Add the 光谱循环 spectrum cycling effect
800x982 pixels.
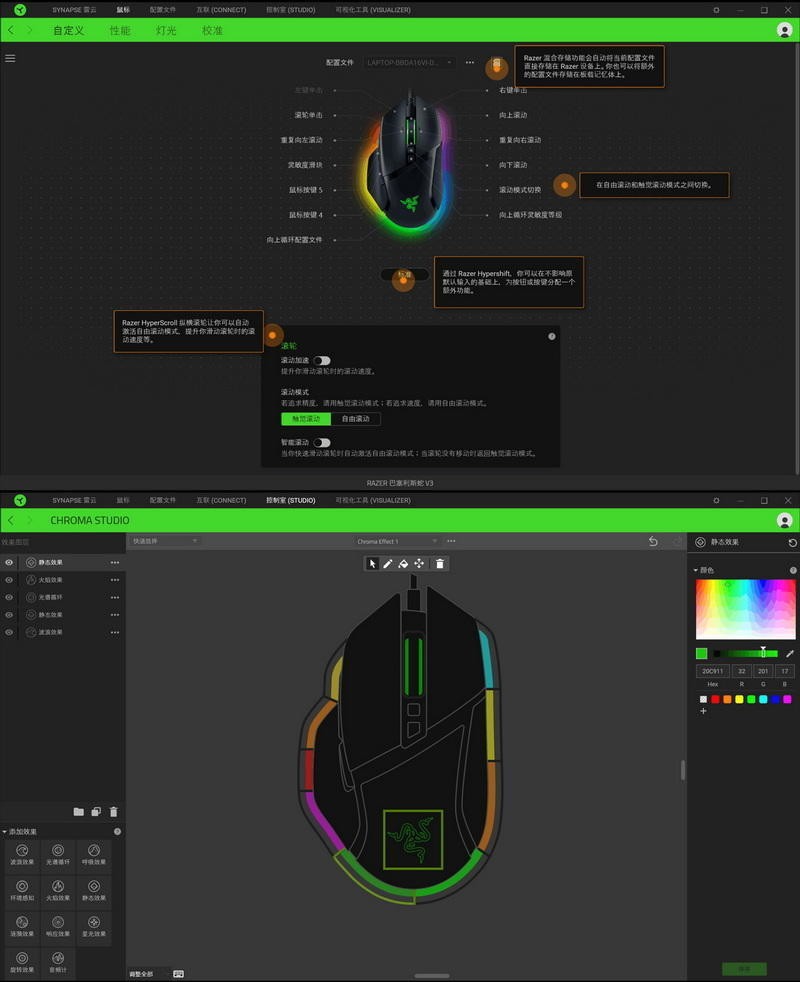(58, 855)
